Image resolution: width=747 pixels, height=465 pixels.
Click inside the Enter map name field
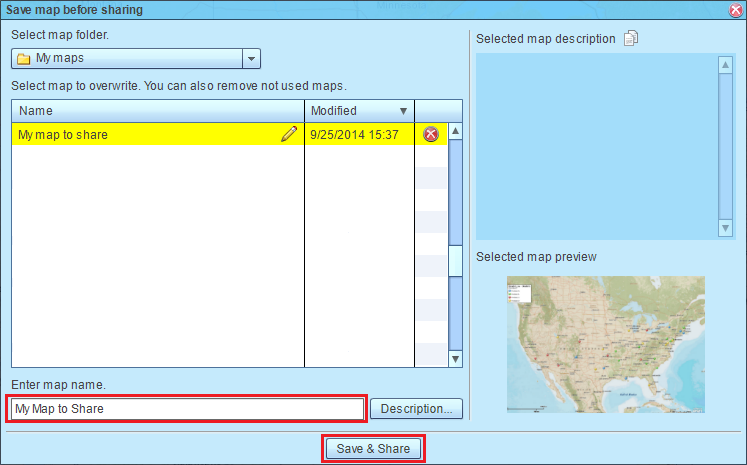pyautogui.click(x=187, y=408)
